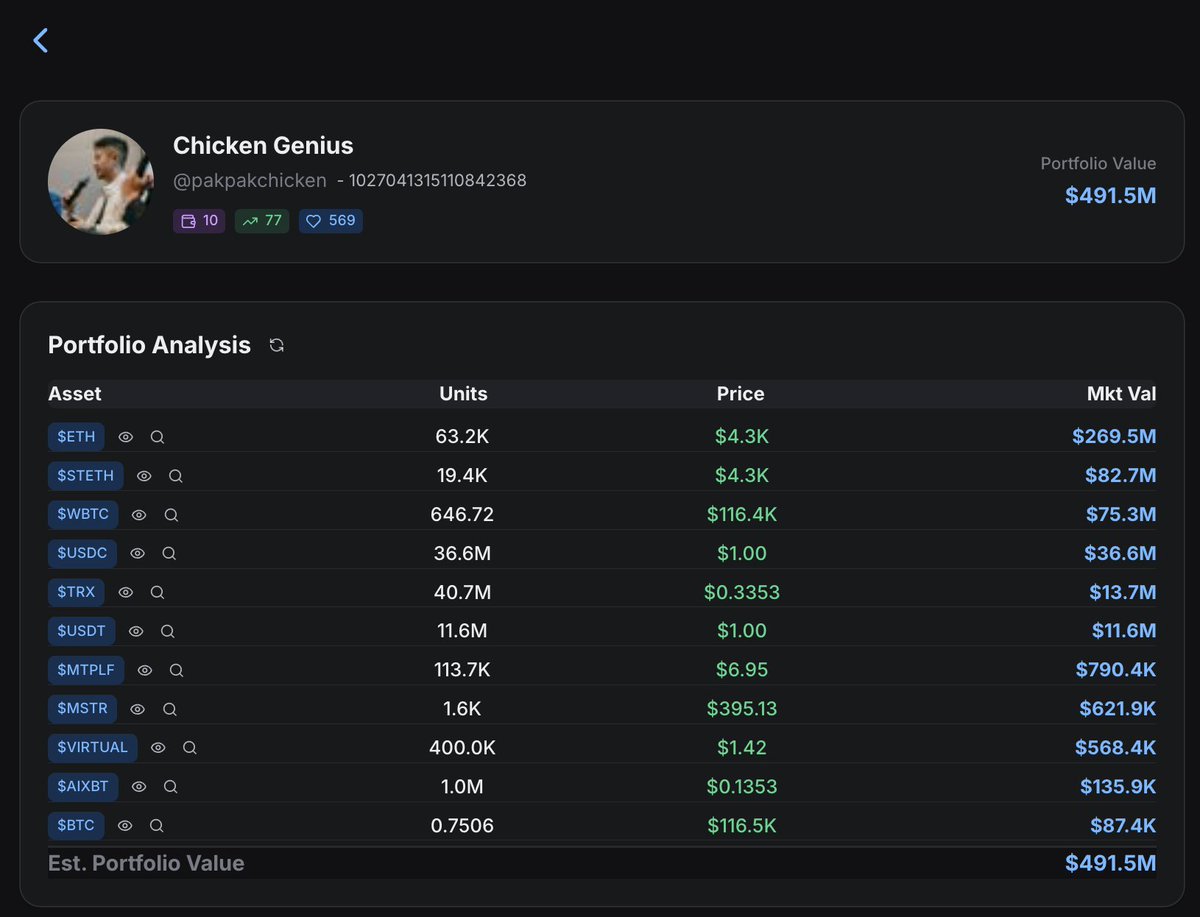Viewport: 1200px width, 917px height.
Task: Search icon next to $WBTC
Action: (171, 515)
